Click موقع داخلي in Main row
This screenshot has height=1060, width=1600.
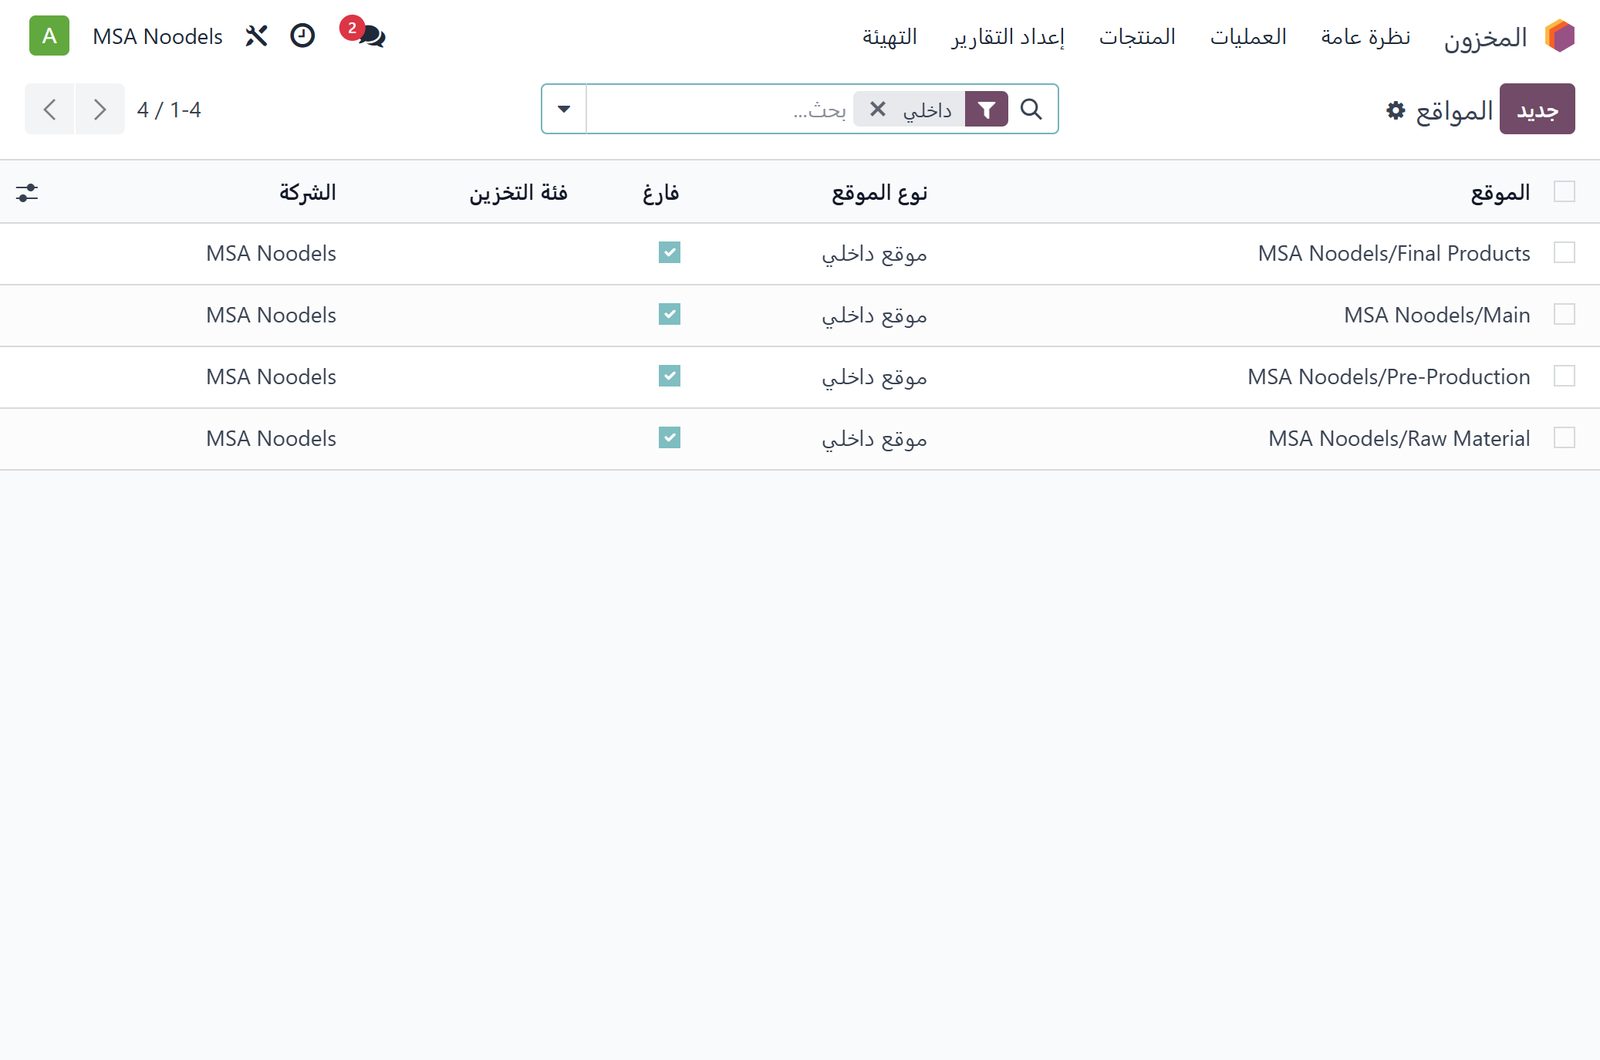tap(875, 316)
